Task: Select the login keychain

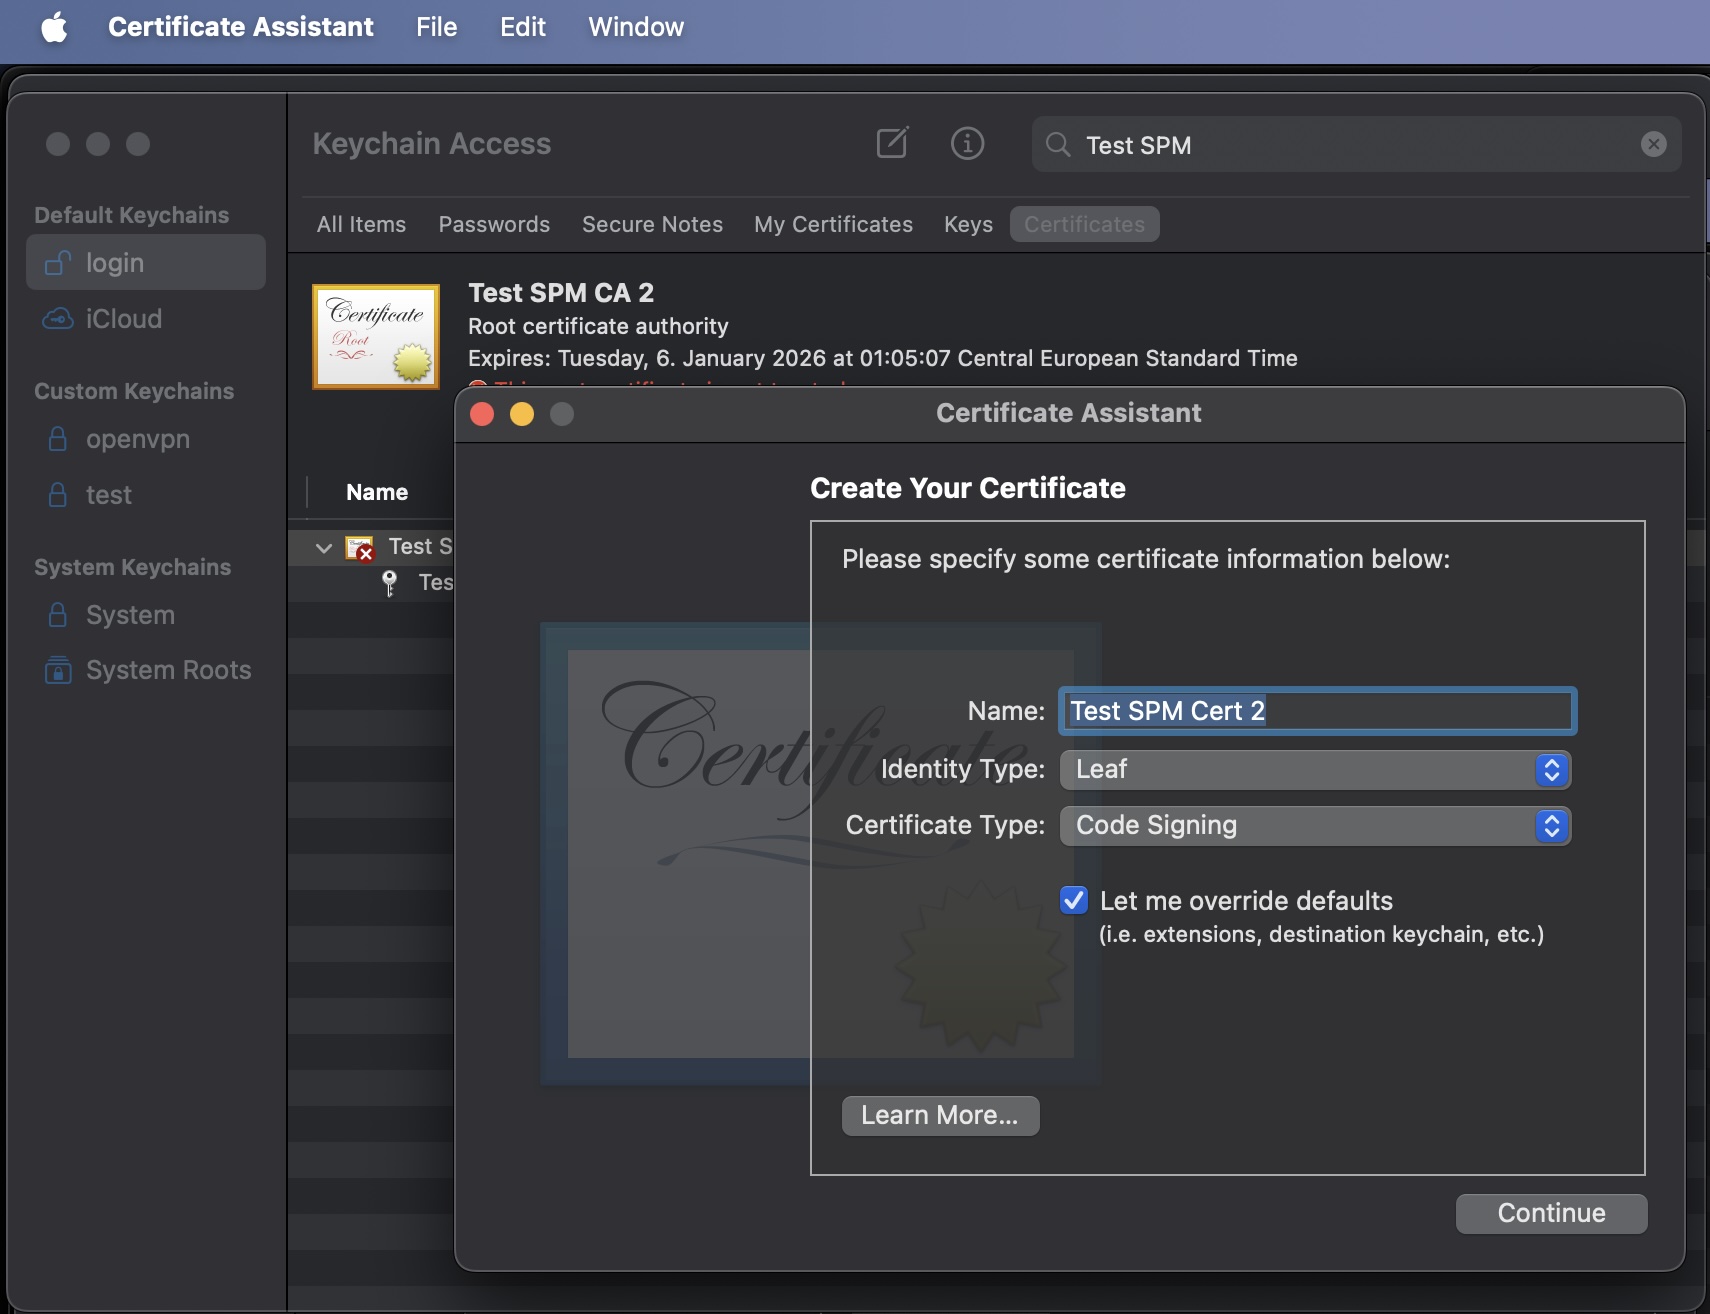Action: coord(146,263)
